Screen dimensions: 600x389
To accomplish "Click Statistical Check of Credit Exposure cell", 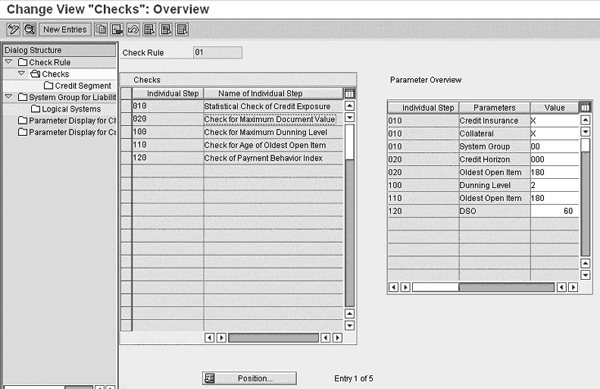I will [x=273, y=106].
